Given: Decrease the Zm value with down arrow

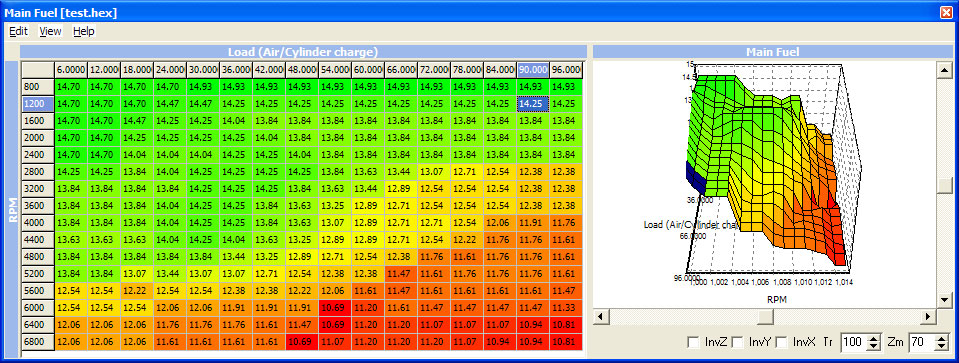Looking at the screenshot, I should (x=941, y=346).
